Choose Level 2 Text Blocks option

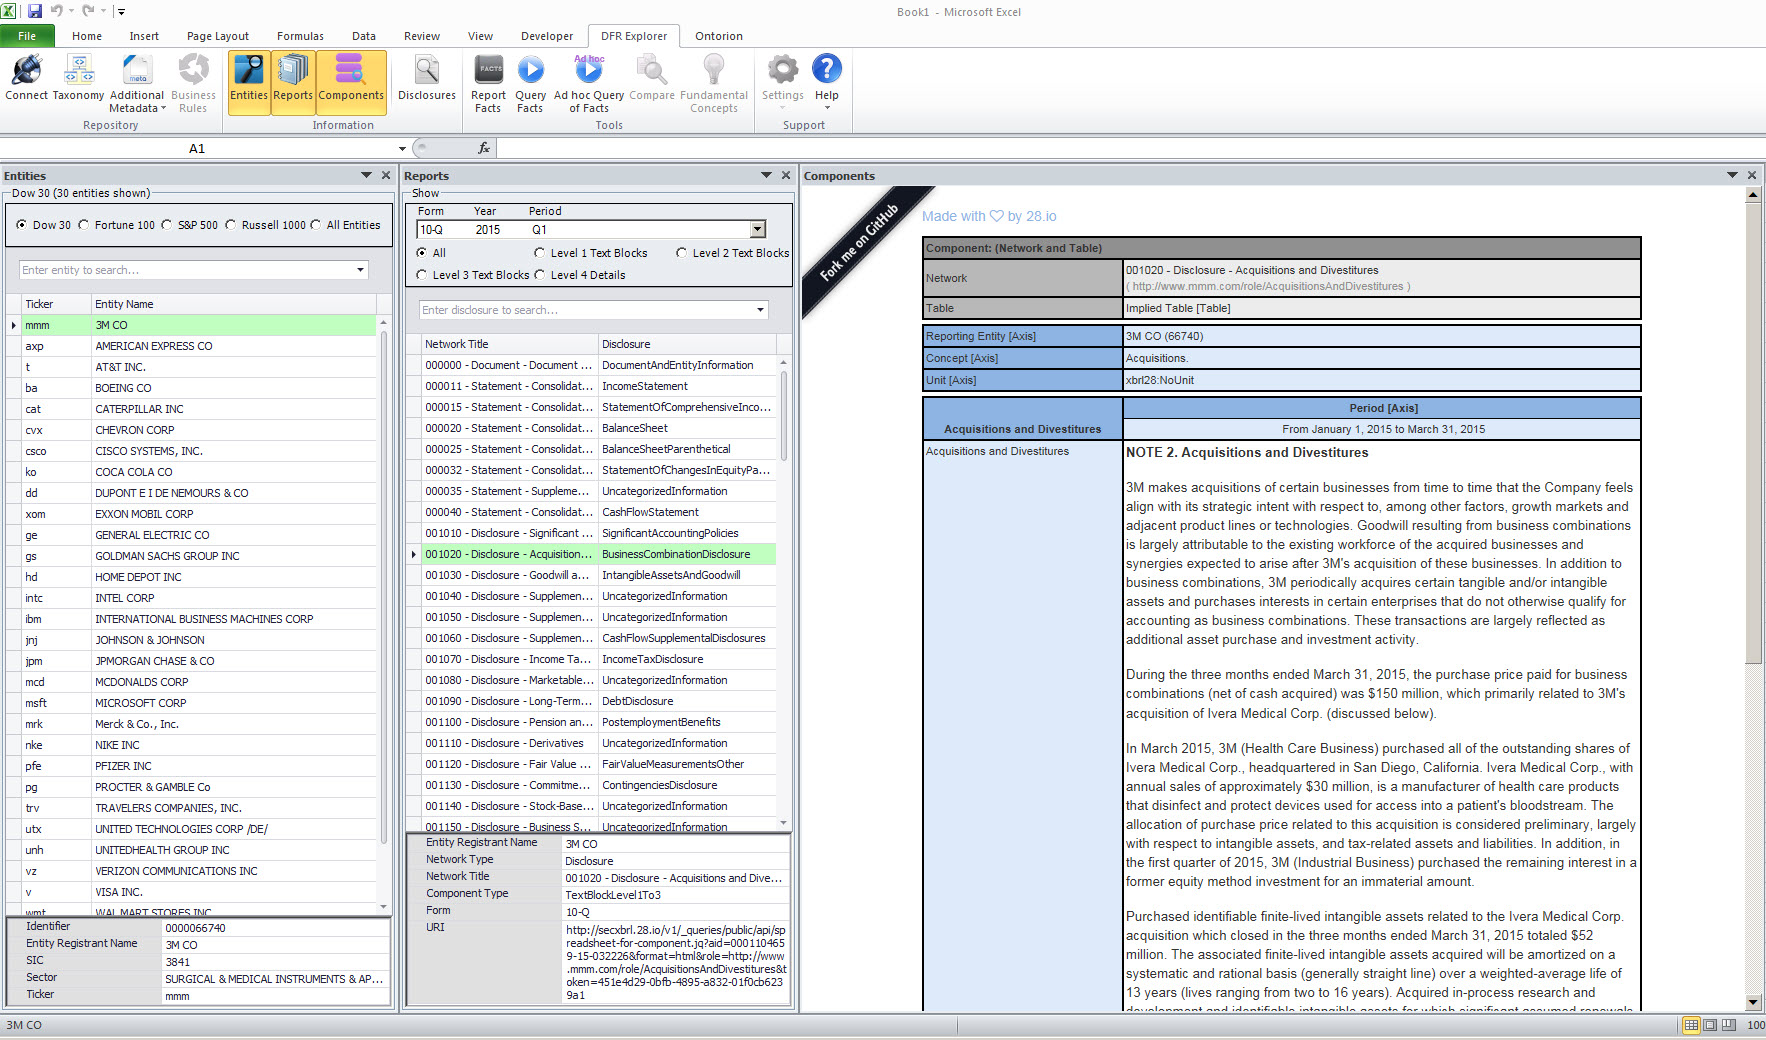681,253
